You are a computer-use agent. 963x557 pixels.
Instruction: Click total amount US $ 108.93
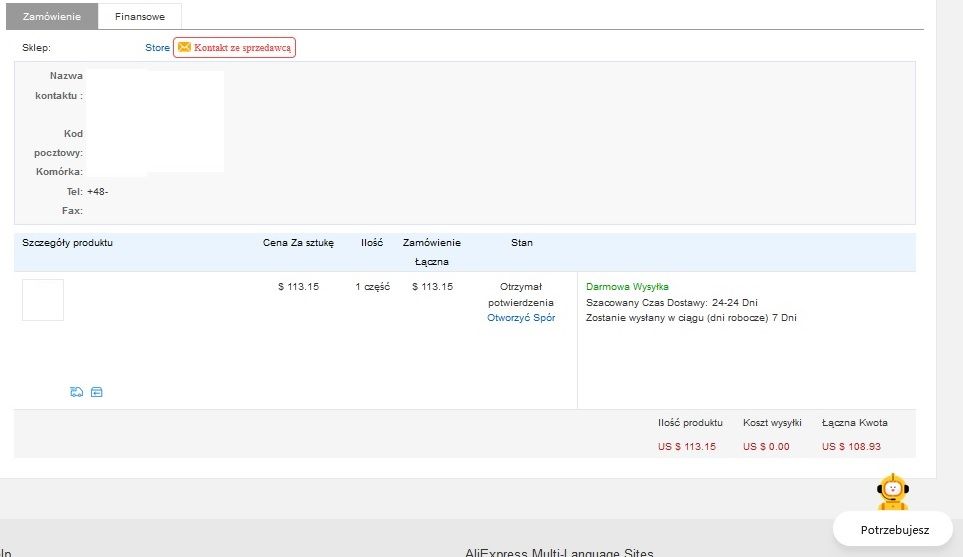851,446
